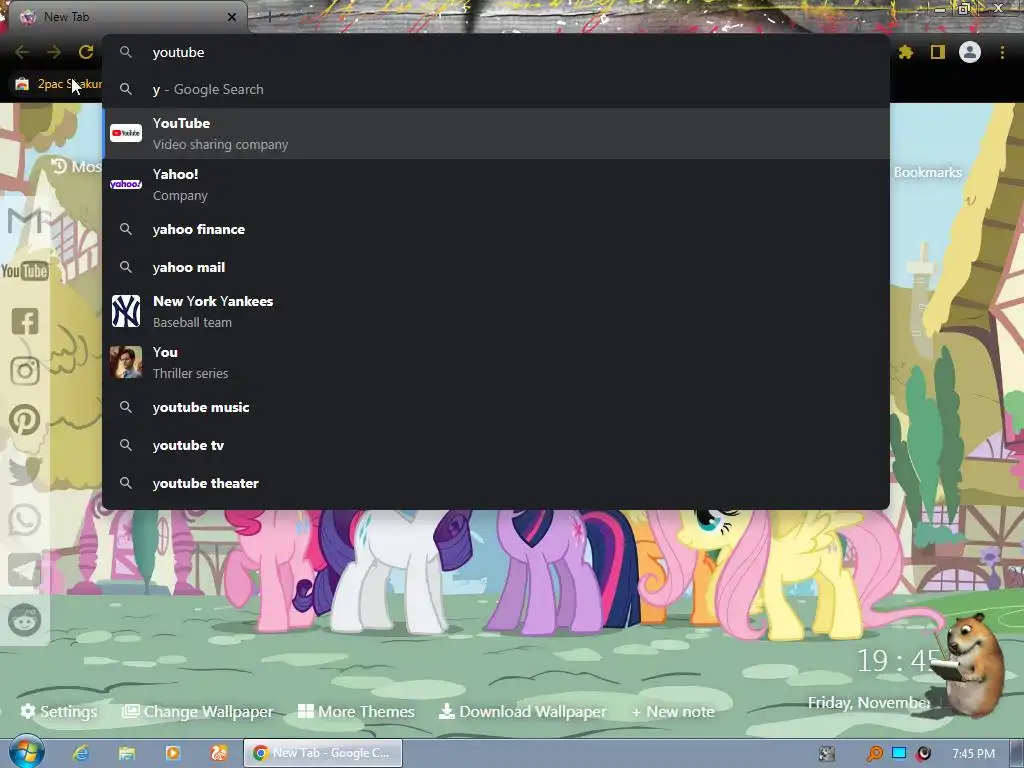Choose the youtube music suggestion
The height and width of the screenshot is (768, 1024).
point(496,407)
